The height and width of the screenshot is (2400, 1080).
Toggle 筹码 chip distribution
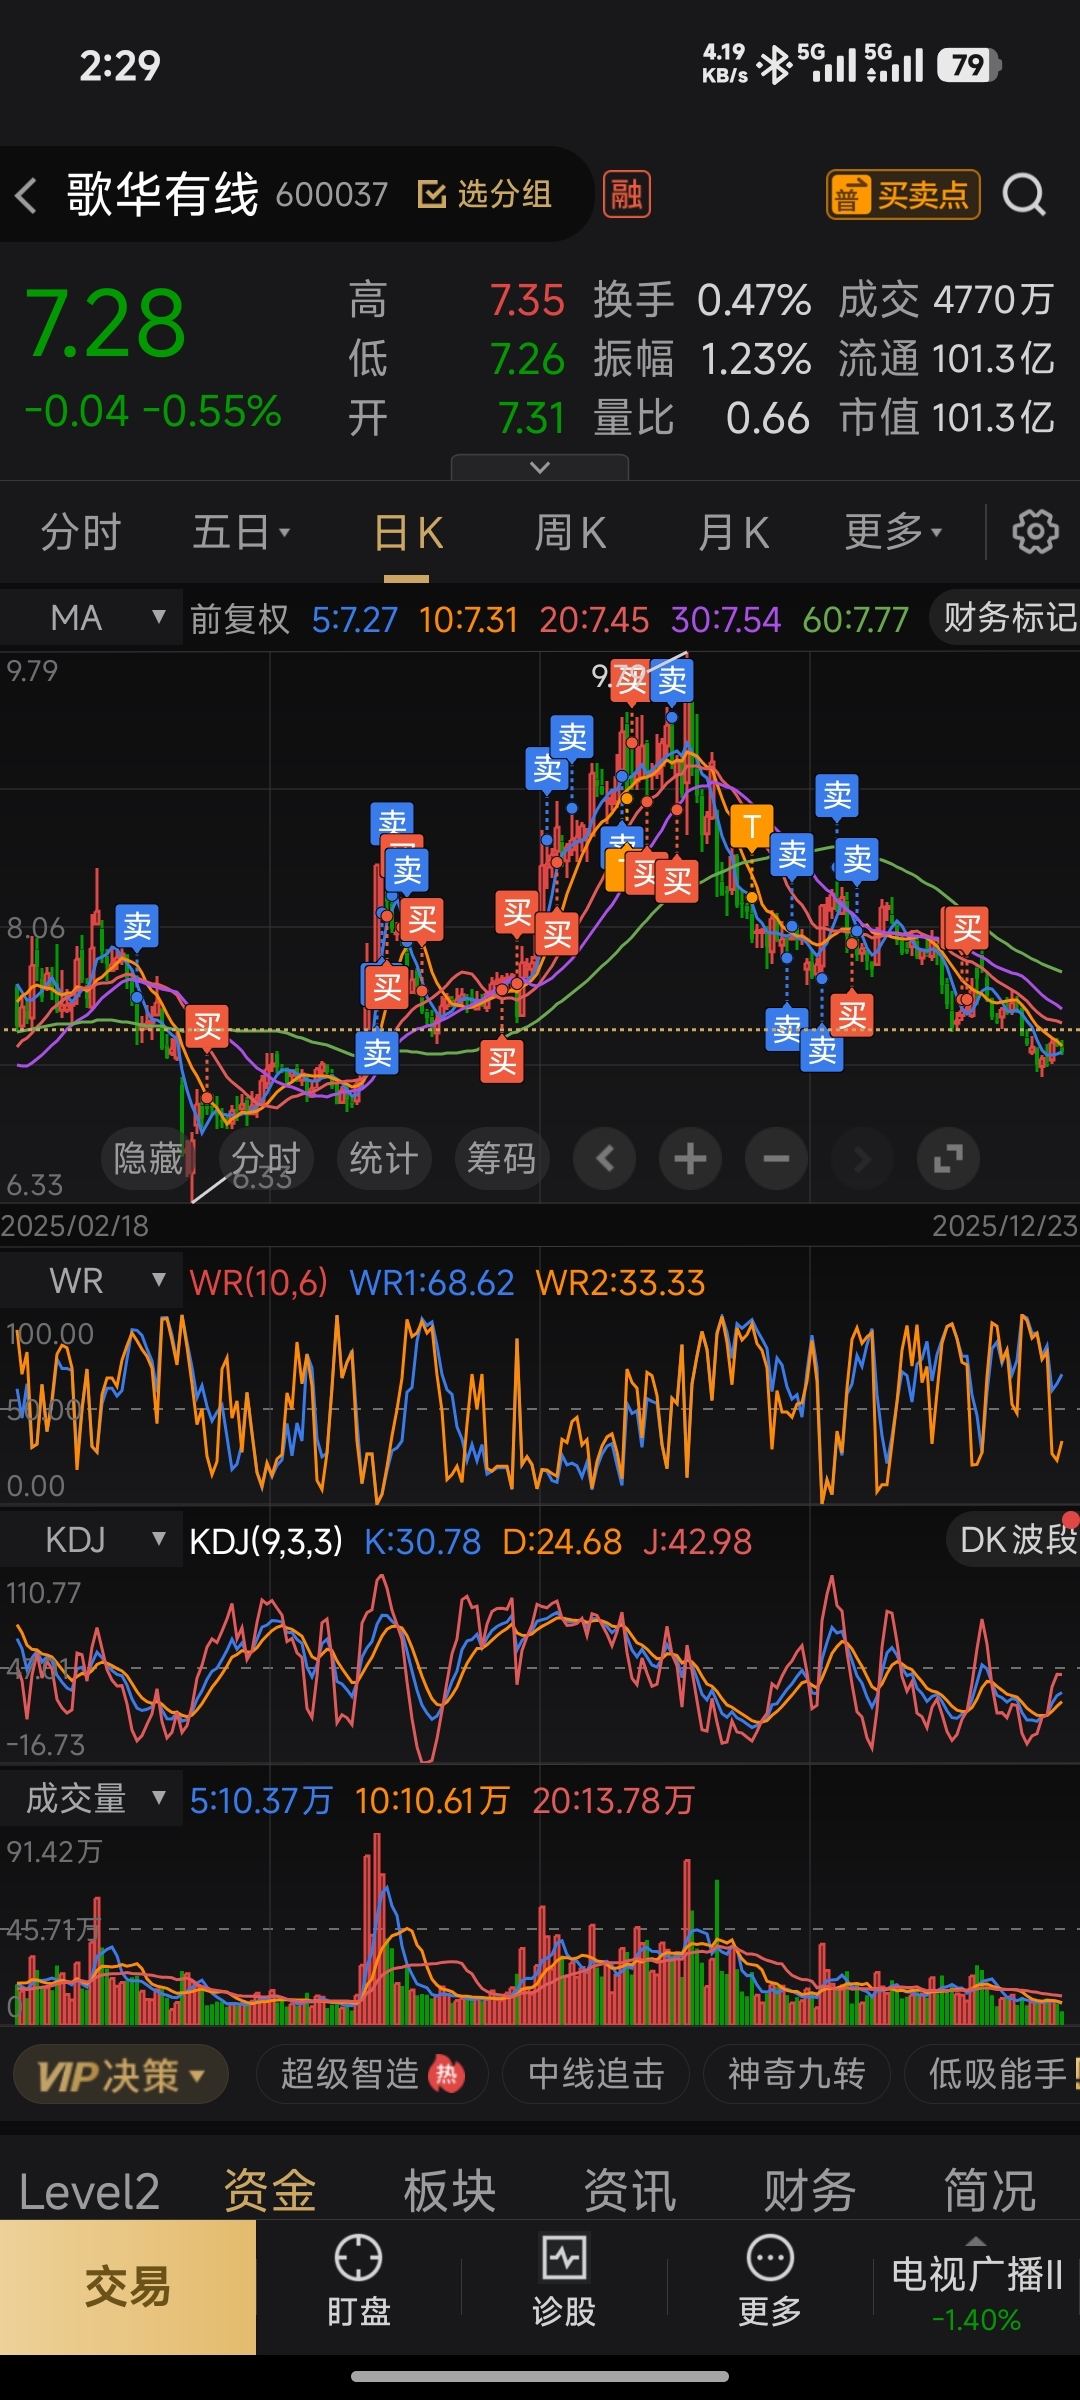(502, 1159)
